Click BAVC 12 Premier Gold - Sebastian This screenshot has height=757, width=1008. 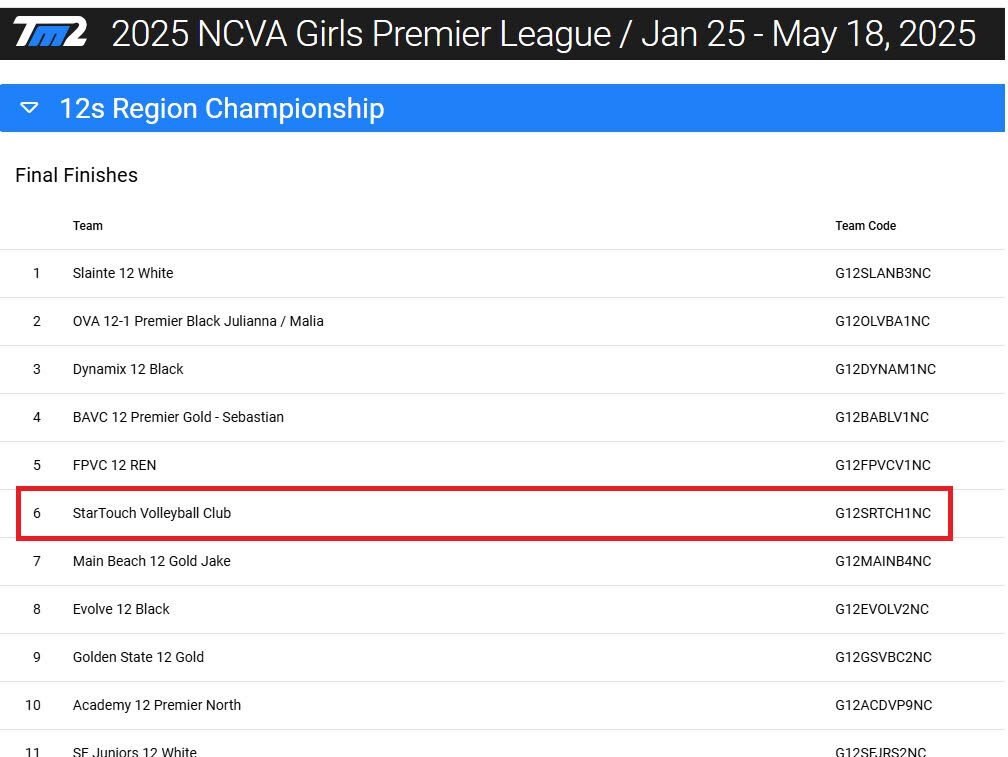178,417
